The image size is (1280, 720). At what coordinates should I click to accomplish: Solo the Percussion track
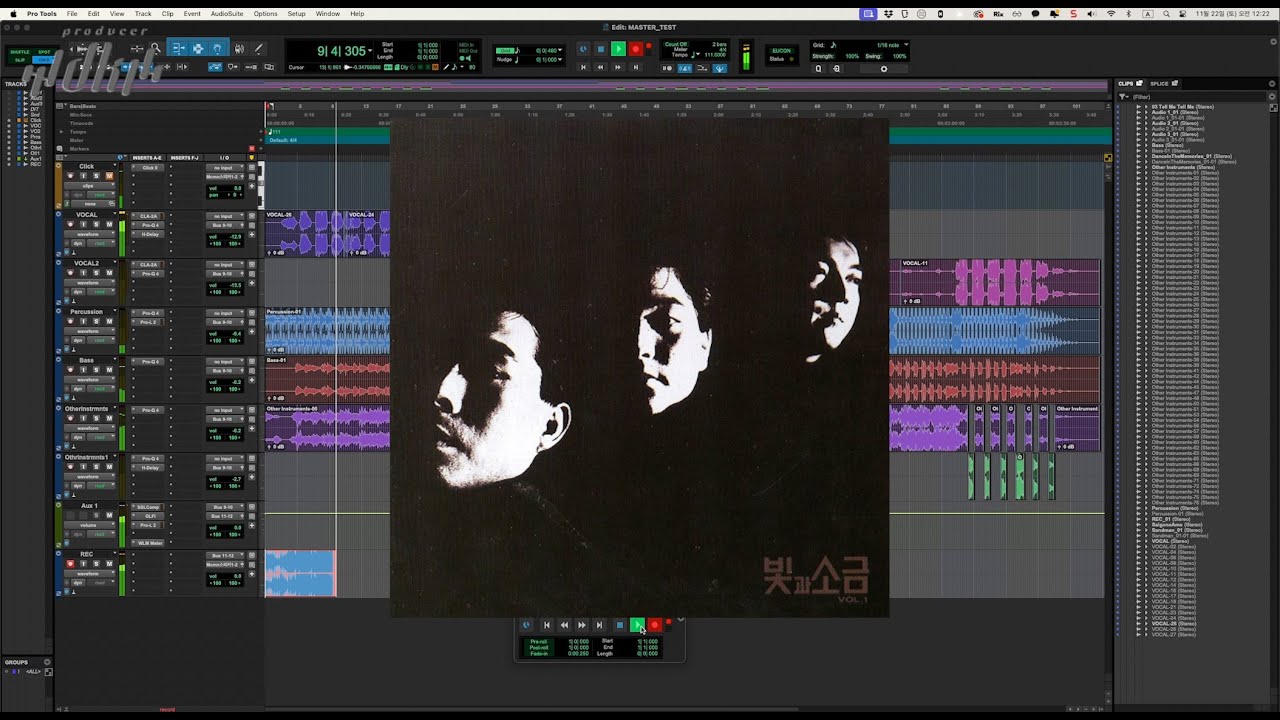(96, 321)
